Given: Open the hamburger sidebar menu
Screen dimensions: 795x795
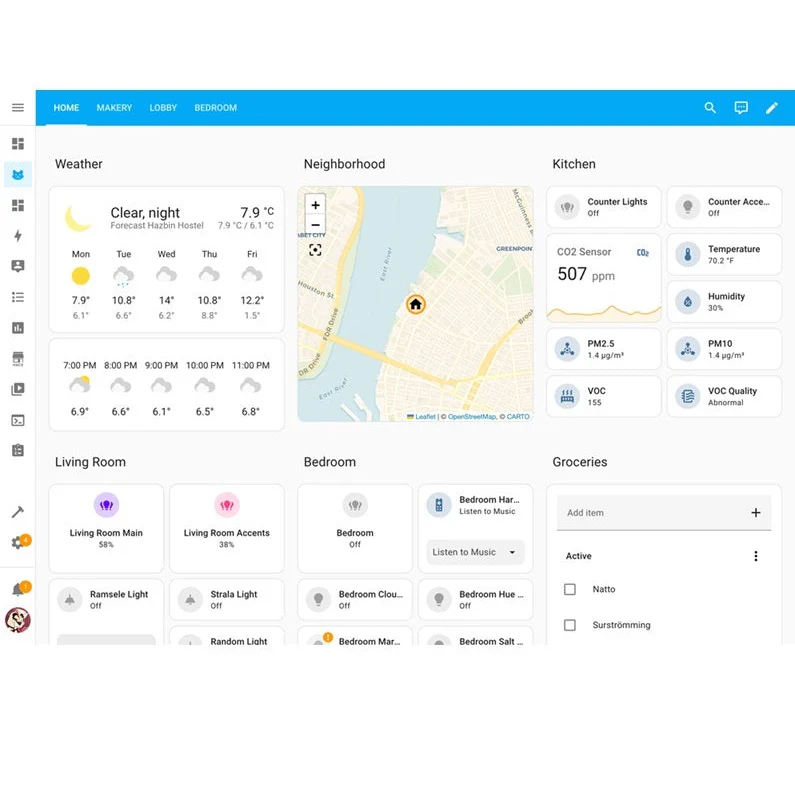Looking at the screenshot, I should (18, 107).
